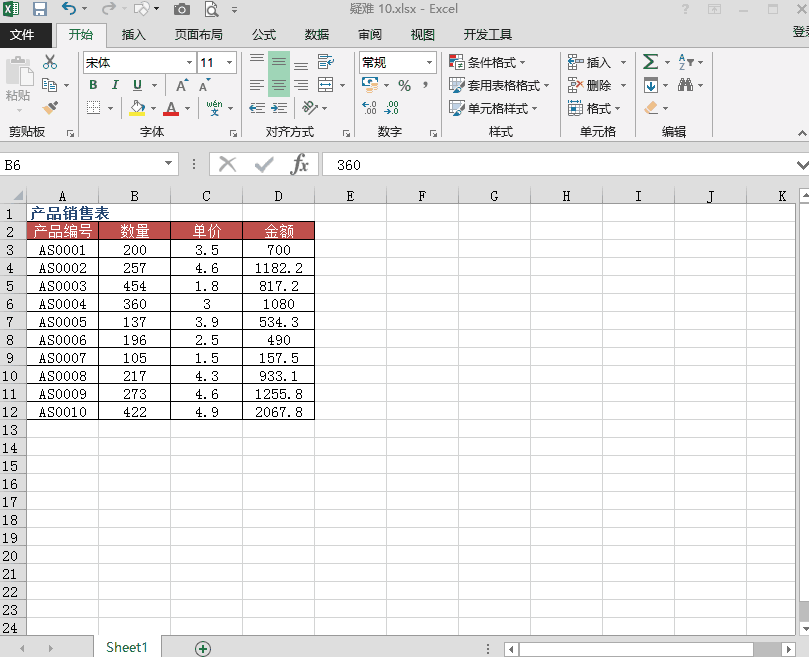Click the Select All corner triangle
This screenshot has height=657, width=809.
click(18, 196)
